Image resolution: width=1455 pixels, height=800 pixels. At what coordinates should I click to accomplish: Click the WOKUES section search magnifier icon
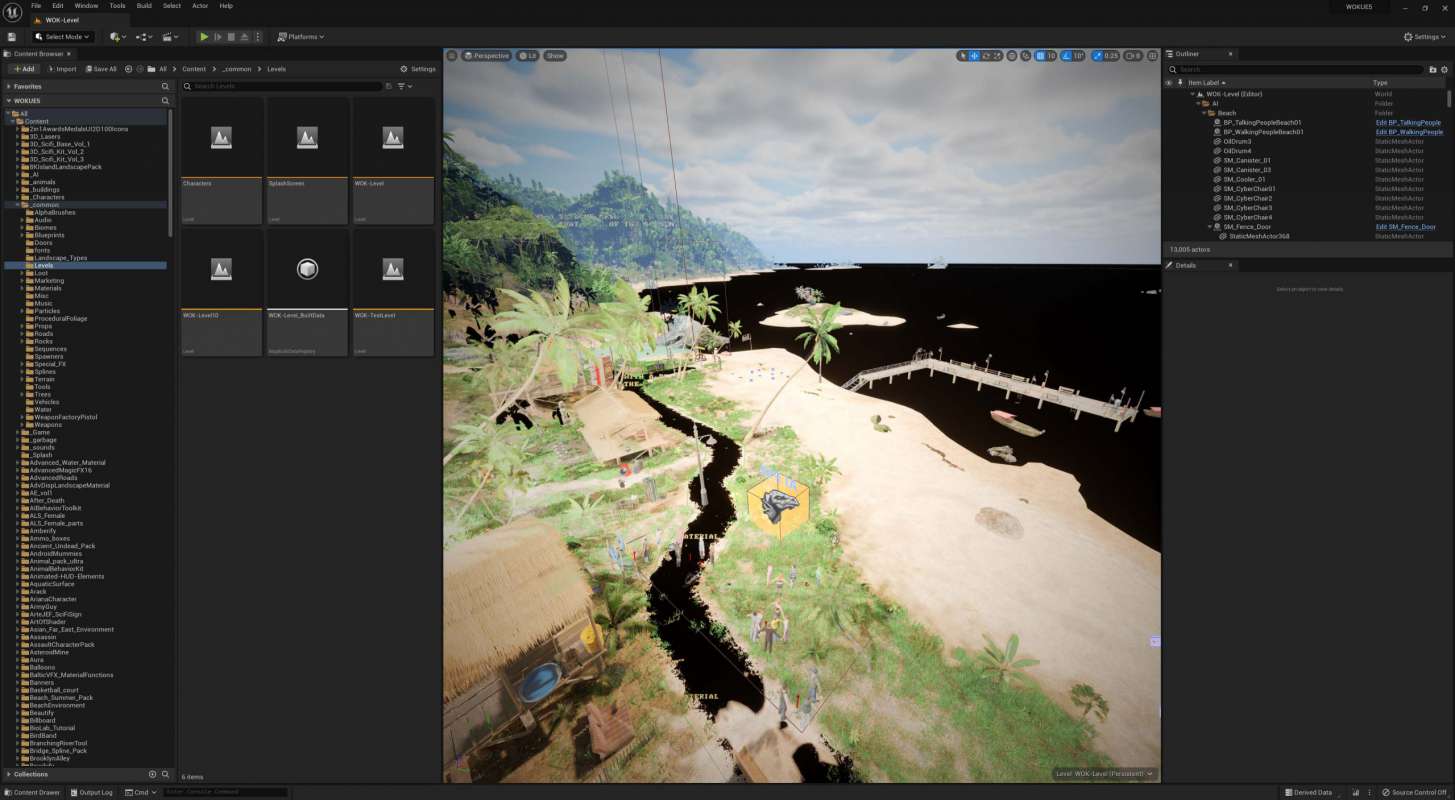(166, 101)
